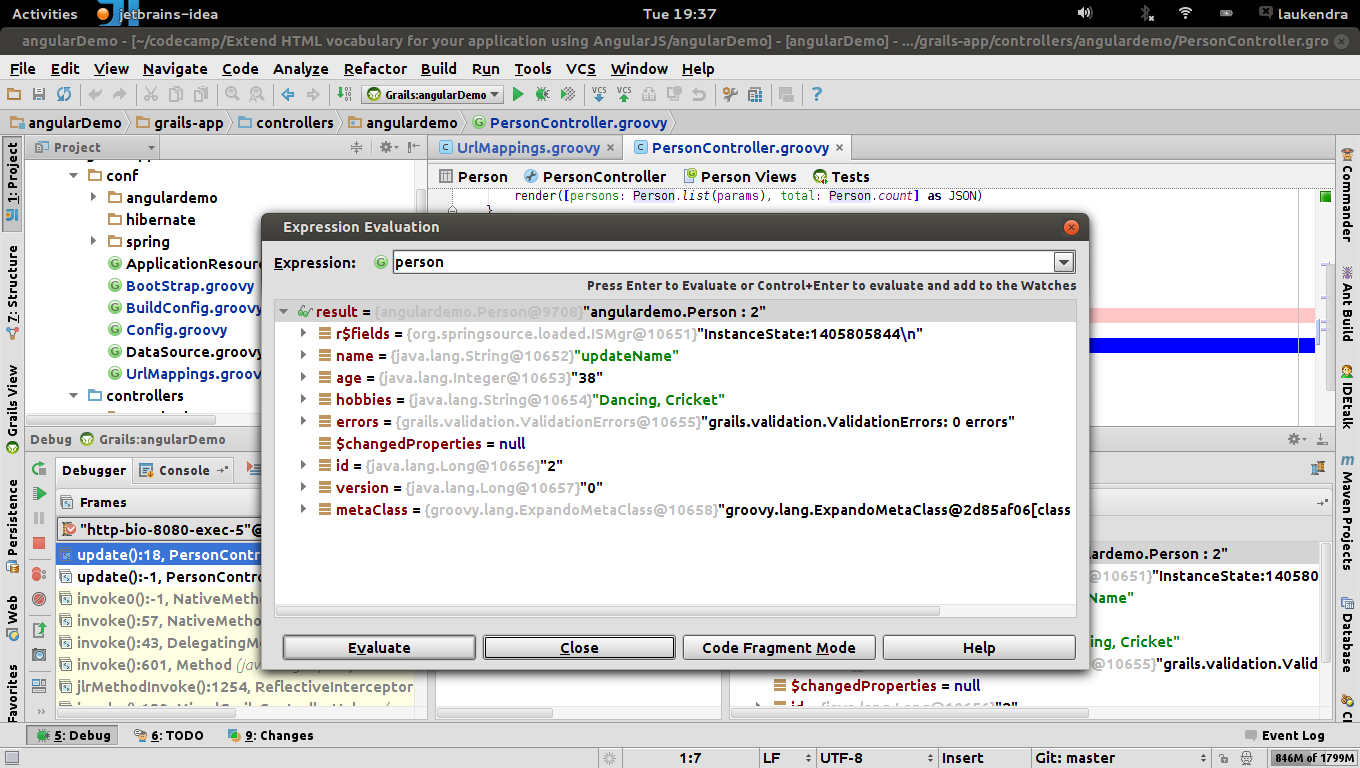This screenshot has width=1360, height=768.
Task: Click the Expression input field
Action: 724,263
